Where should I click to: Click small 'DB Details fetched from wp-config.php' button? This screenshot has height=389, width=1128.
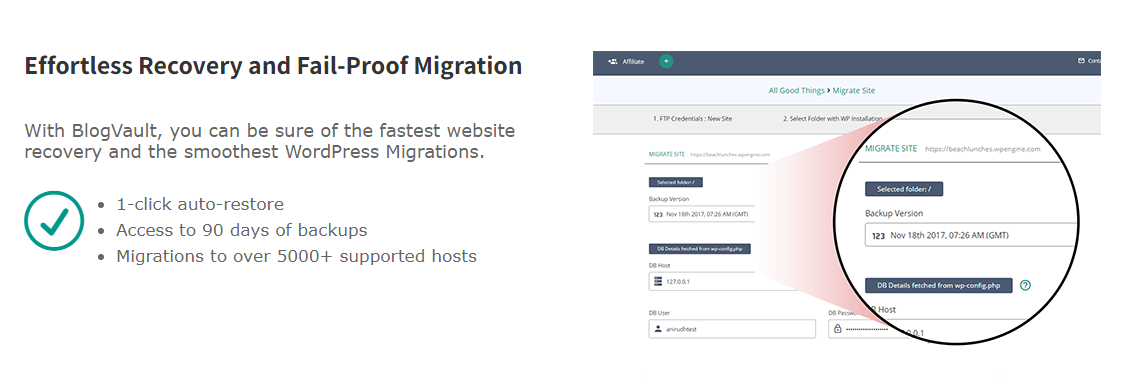[700, 250]
